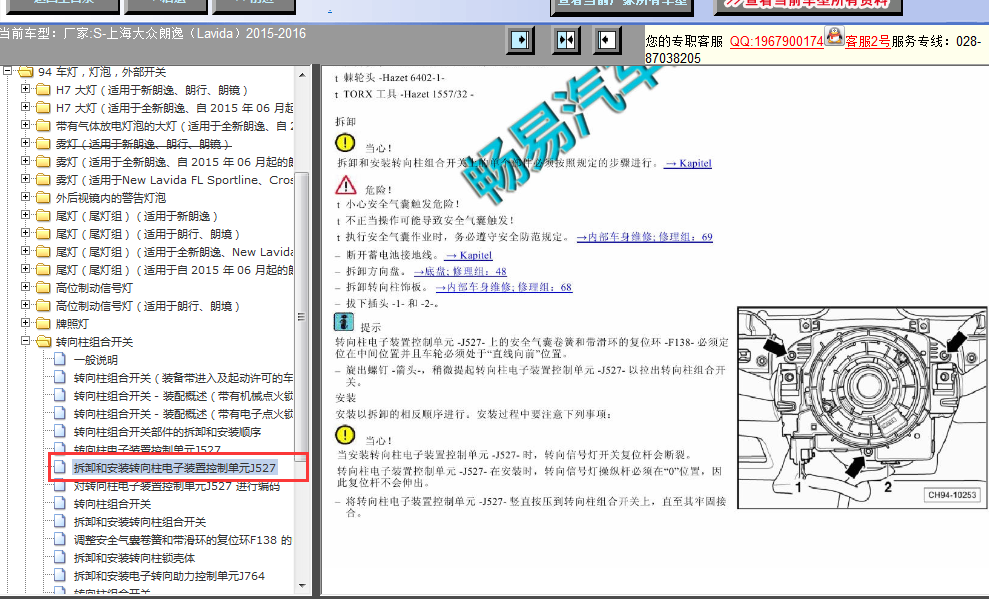Click the 客服2号 support link
The image size is (989, 599).
(868, 42)
